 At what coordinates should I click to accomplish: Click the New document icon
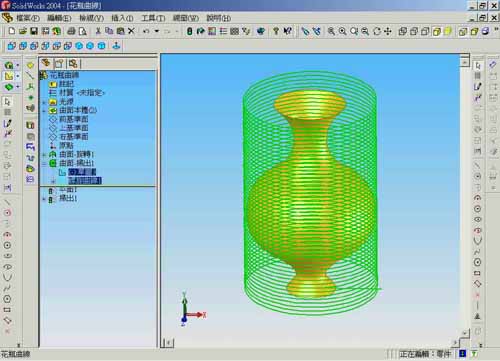tap(12, 31)
